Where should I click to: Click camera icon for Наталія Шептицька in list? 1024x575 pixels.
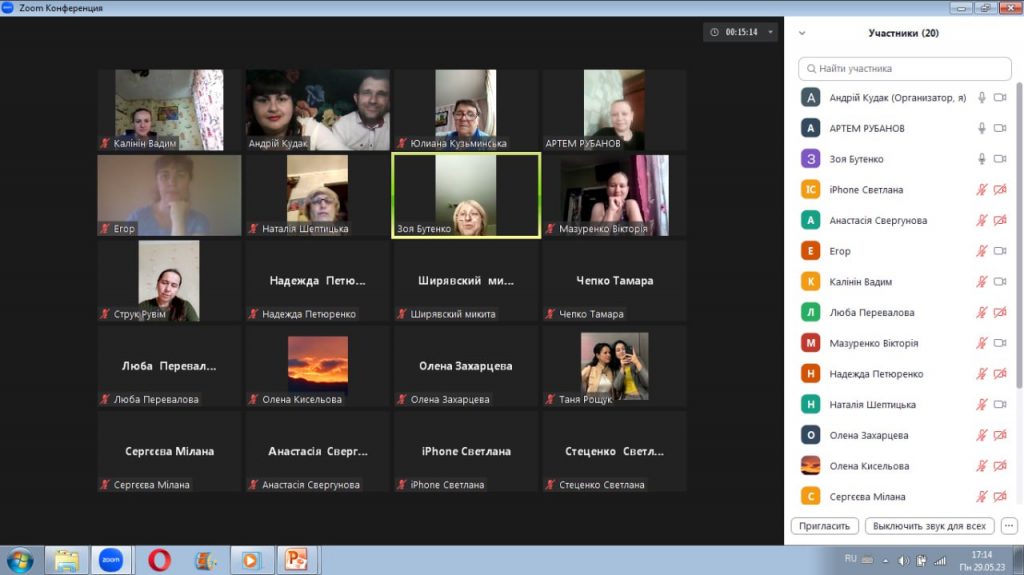coord(1000,404)
